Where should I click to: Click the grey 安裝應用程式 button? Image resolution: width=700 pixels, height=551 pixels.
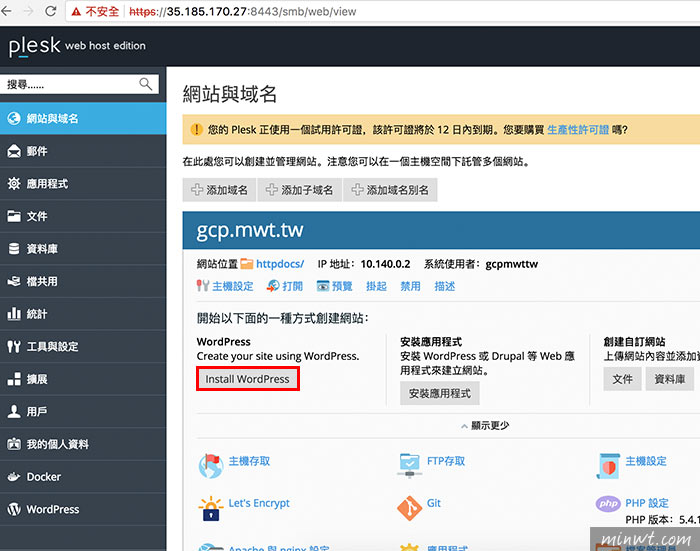click(440, 393)
